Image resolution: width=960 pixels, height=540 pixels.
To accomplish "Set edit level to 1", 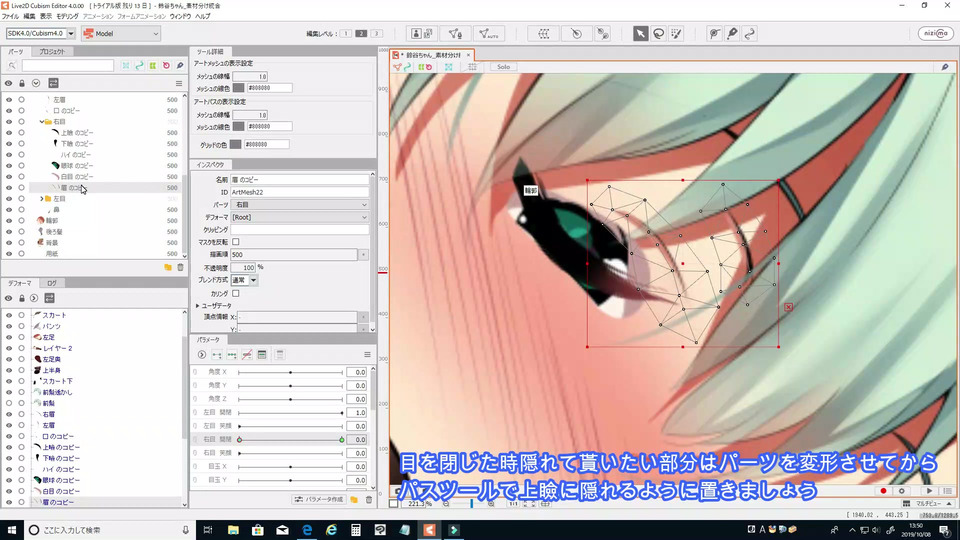I will (346, 34).
